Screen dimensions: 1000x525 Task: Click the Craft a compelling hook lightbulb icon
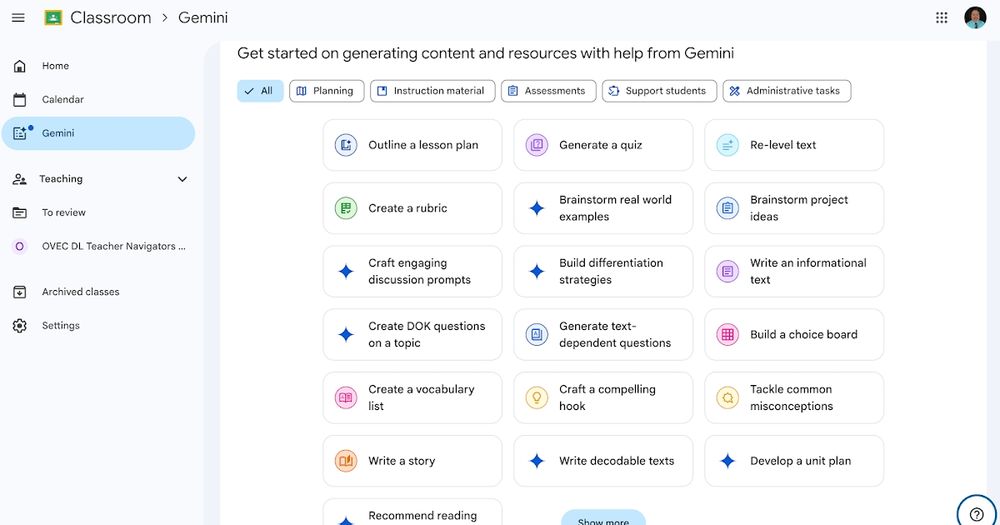[537, 397]
